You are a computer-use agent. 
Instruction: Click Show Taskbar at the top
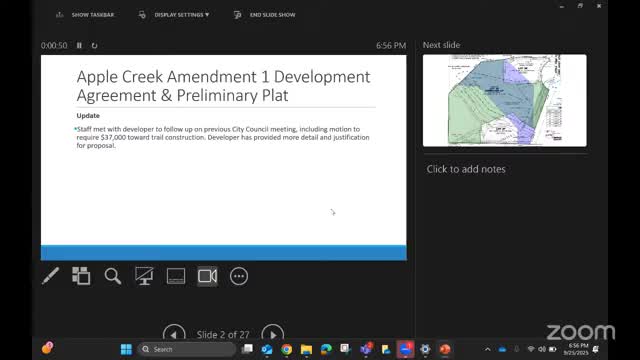click(85, 15)
